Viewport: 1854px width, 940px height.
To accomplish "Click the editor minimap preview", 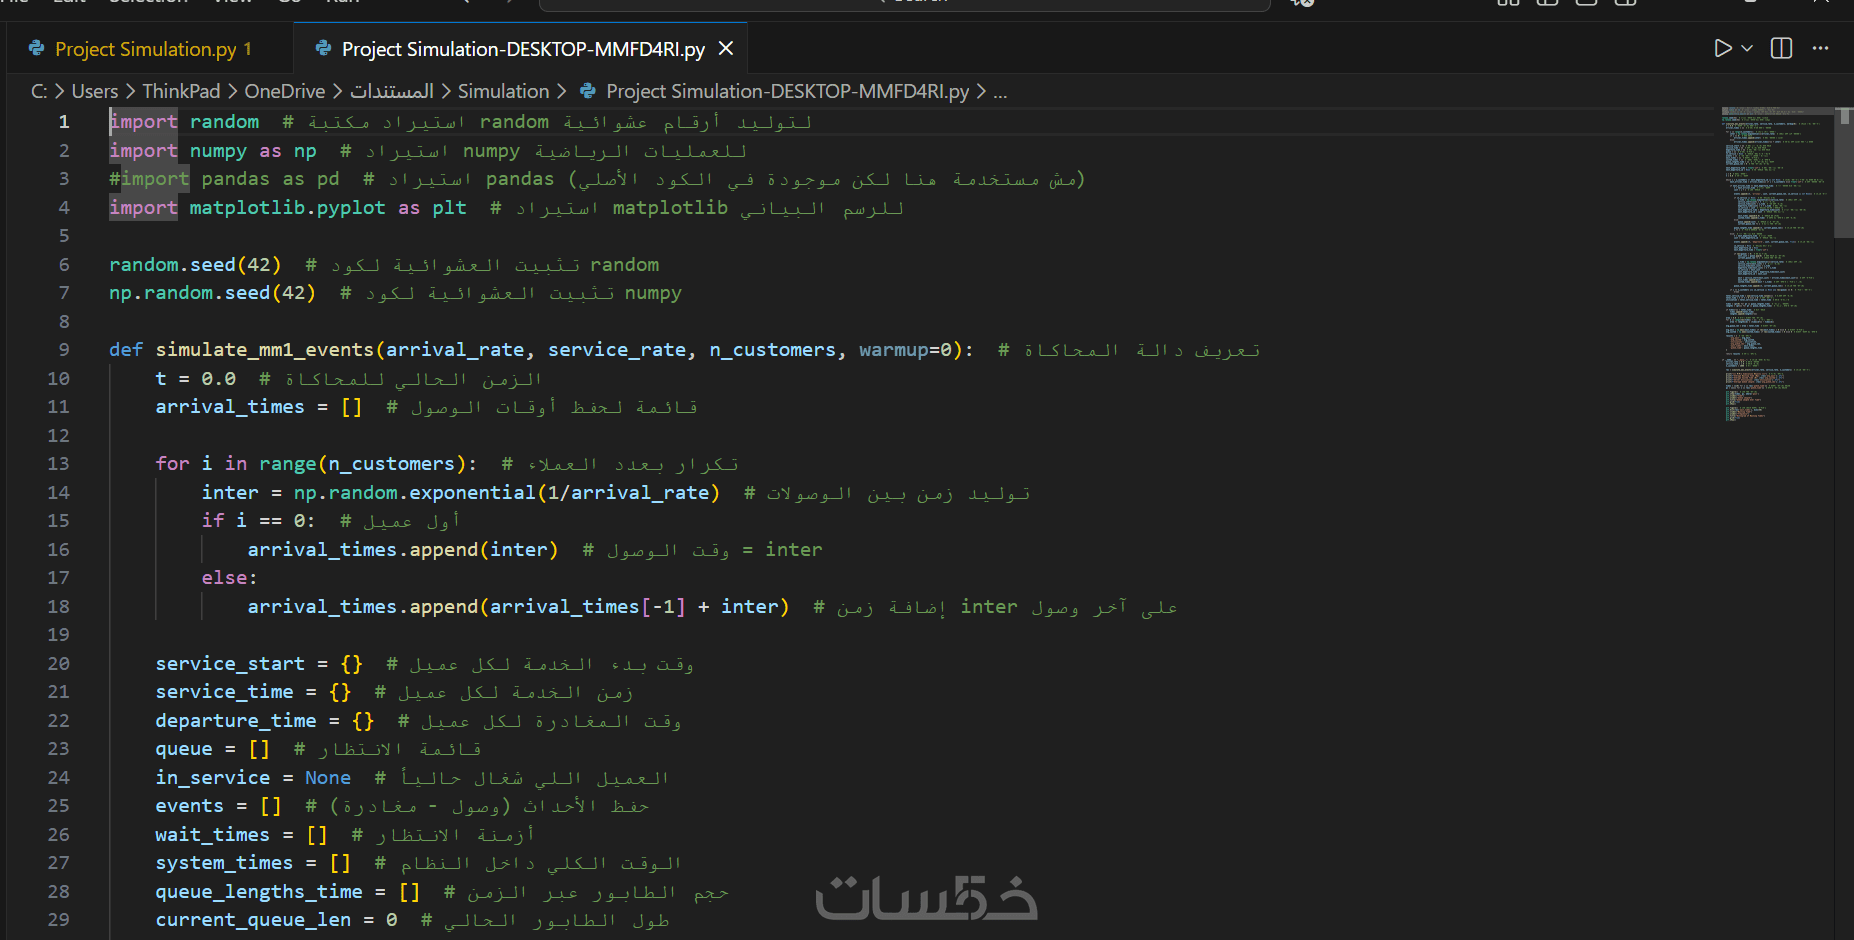I will [x=1777, y=265].
